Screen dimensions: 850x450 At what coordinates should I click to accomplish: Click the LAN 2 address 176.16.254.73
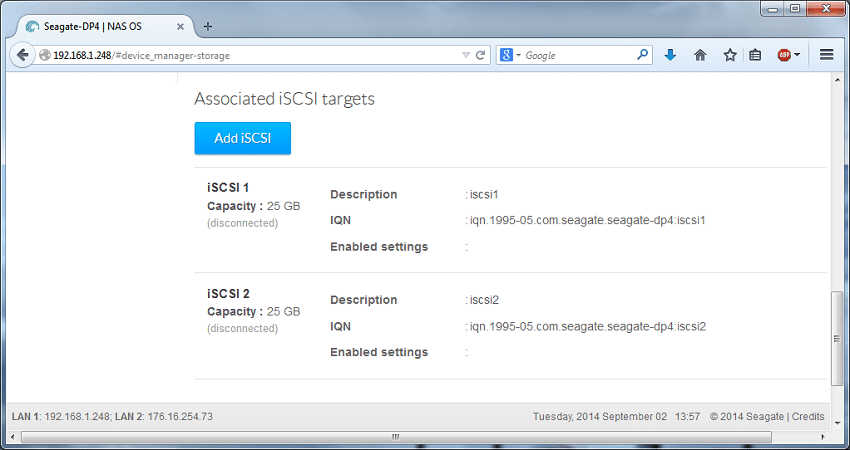pyautogui.click(x=180, y=416)
